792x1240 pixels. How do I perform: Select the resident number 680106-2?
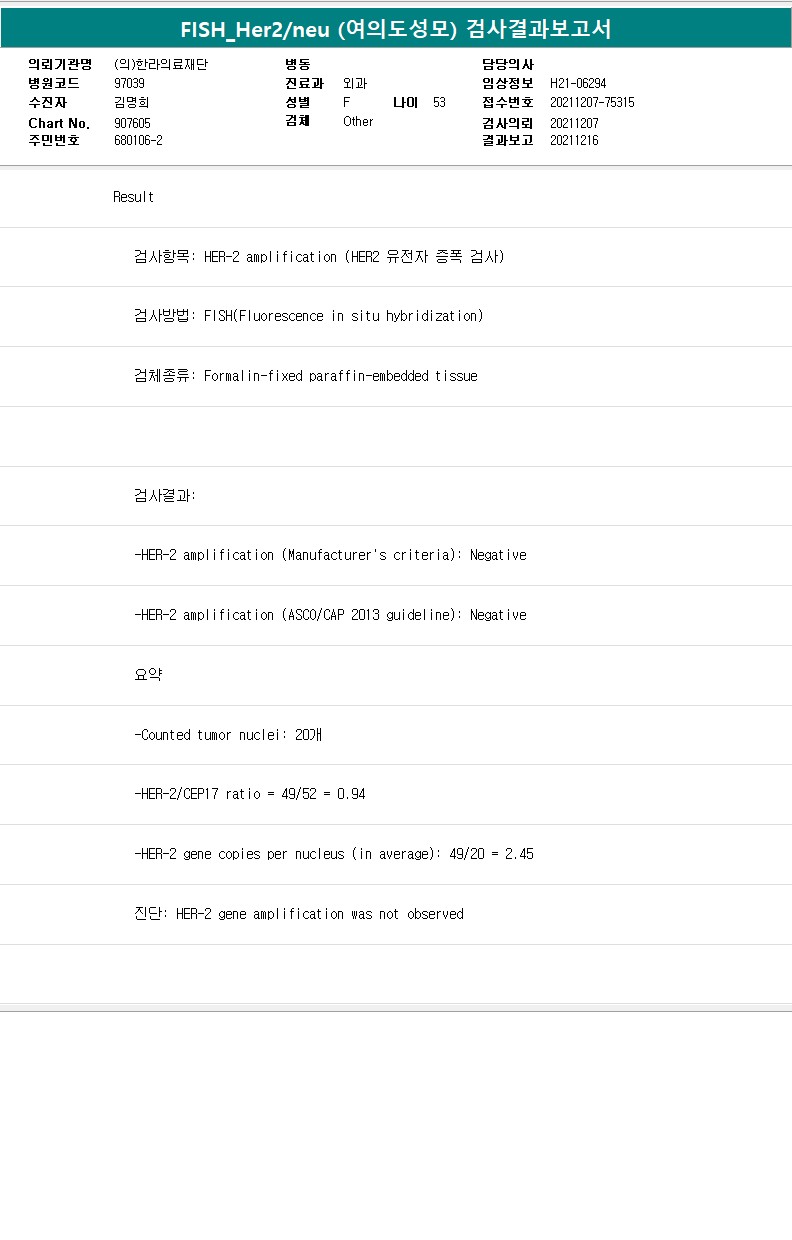coord(138,141)
